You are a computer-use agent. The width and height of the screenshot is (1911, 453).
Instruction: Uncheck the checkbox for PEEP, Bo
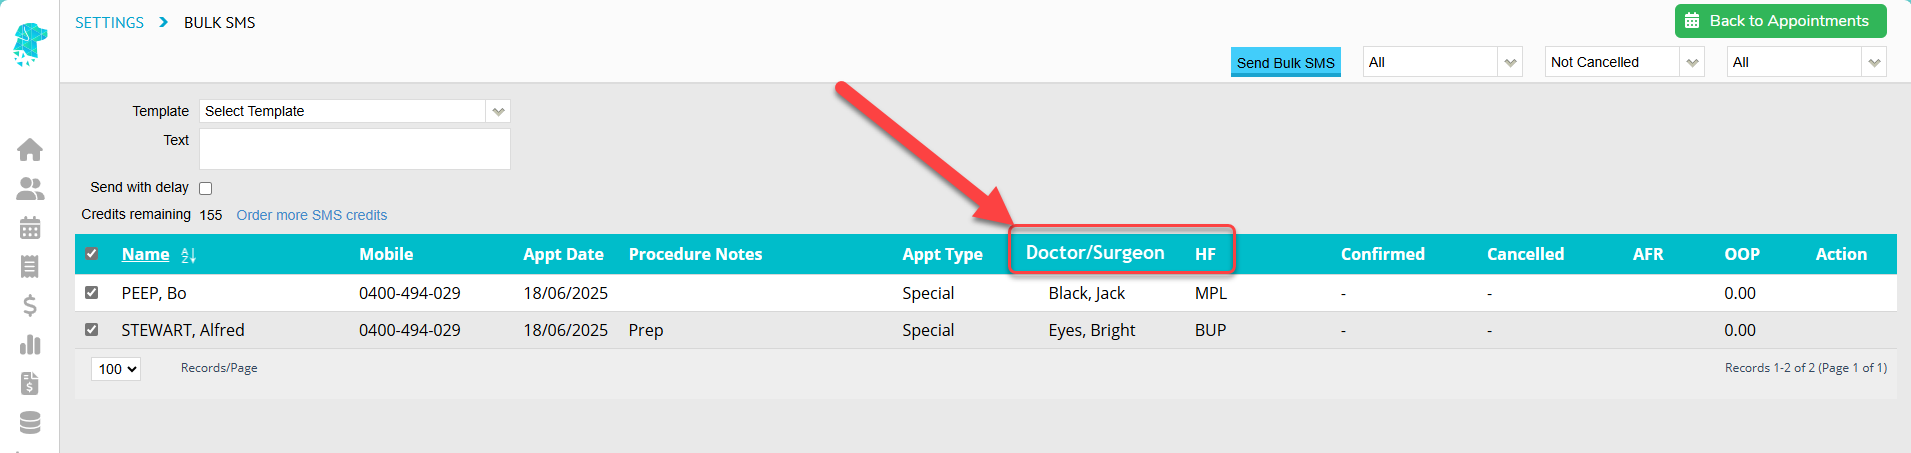pos(92,293)
